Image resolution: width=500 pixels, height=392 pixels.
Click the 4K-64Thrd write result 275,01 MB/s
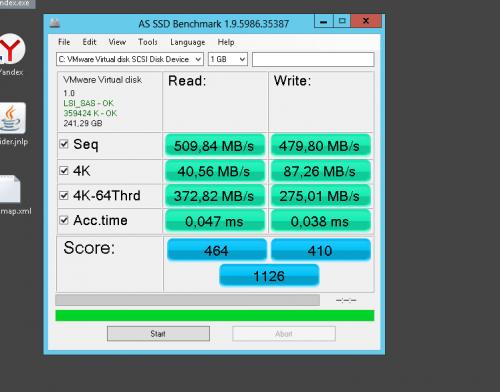[x=321, y=196]
